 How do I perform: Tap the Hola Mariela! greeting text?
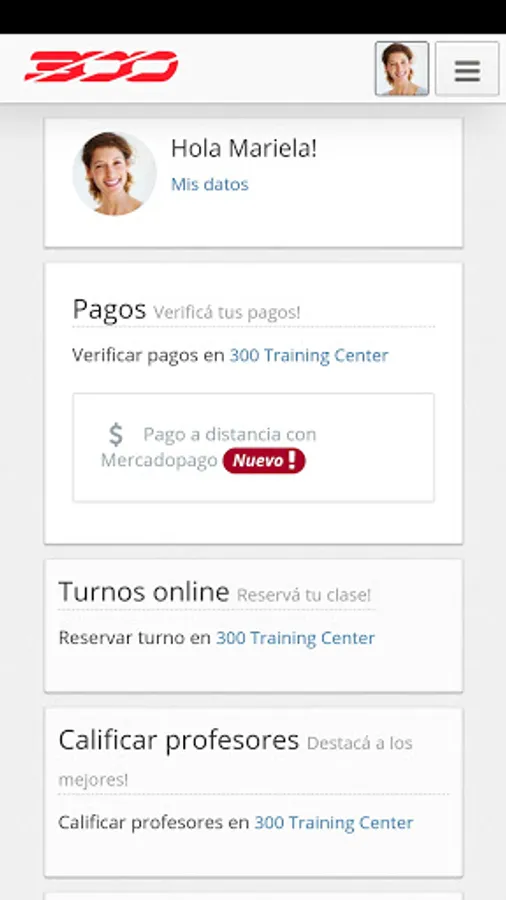244,149
